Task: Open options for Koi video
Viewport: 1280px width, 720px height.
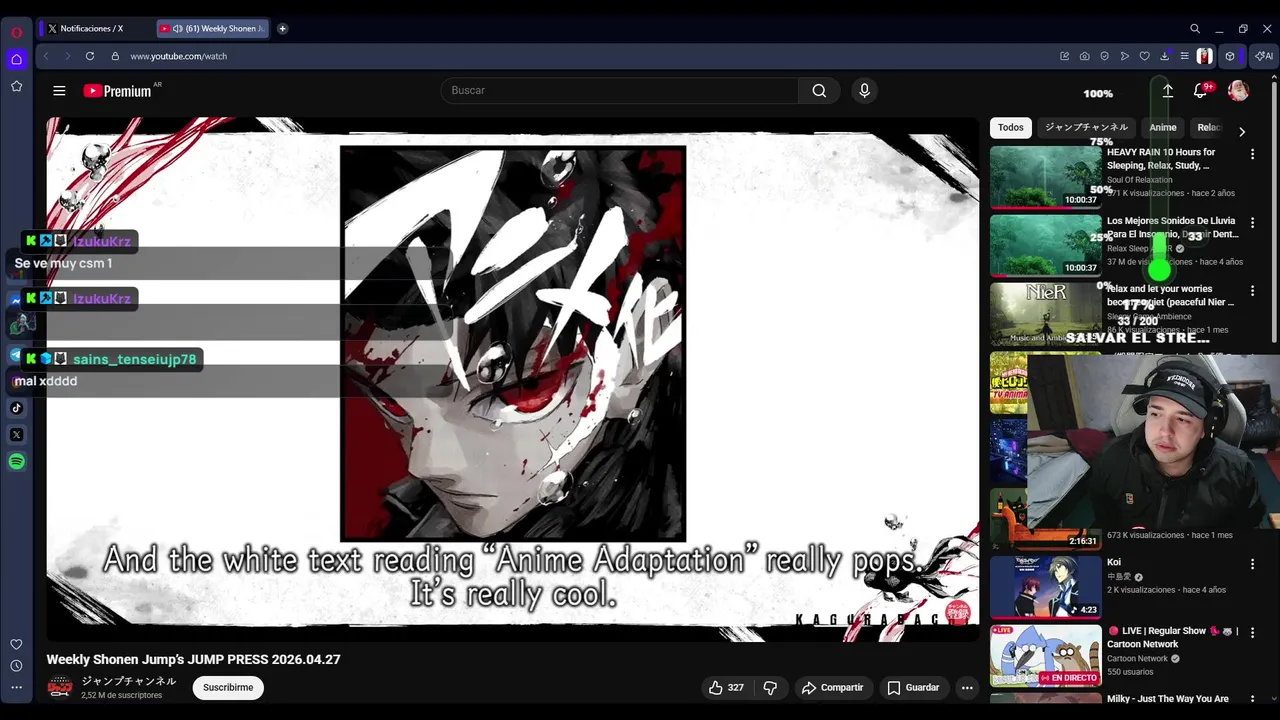Action: pyautogui.click(x=1252, y=564)
